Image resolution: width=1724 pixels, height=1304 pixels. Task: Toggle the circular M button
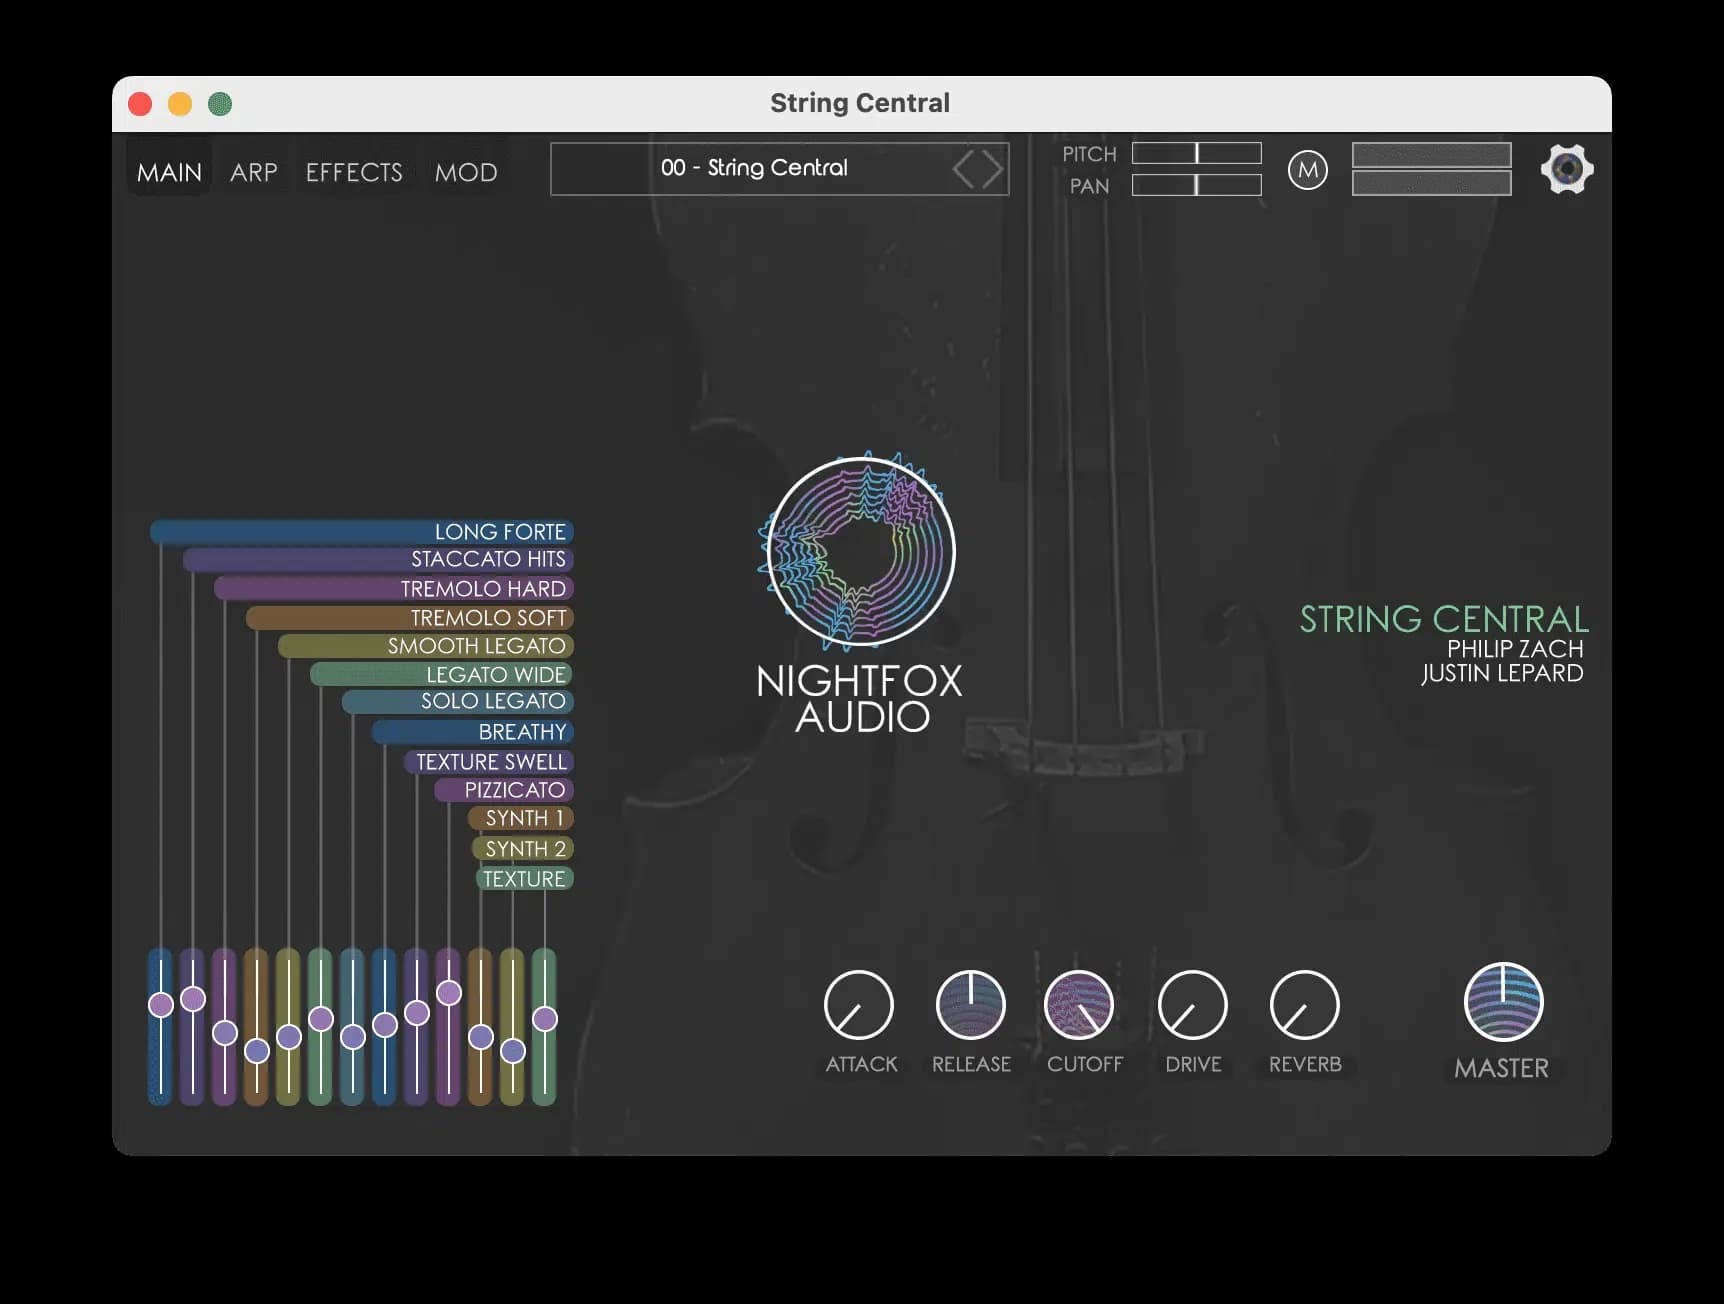(1307, 170)
